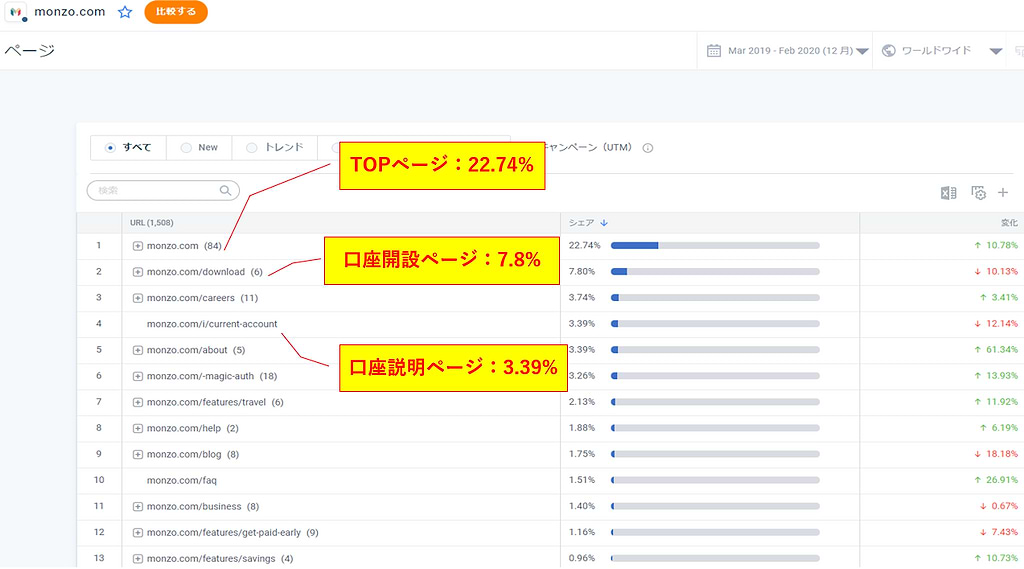
Task: Export table with the Excel icon
Action: 948,193
